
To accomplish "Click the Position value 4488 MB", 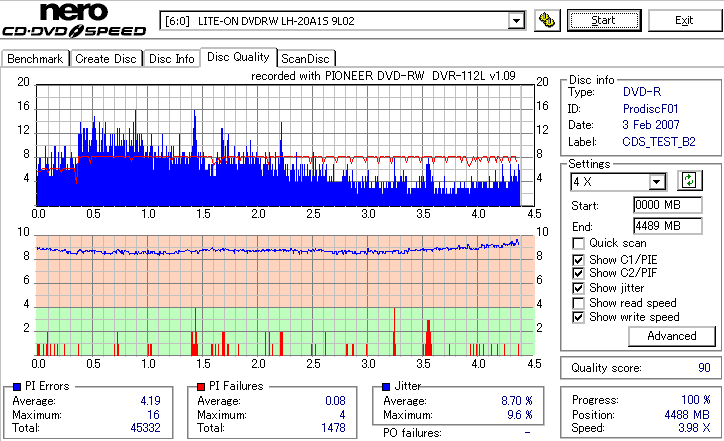I will (x=688, y=415).
